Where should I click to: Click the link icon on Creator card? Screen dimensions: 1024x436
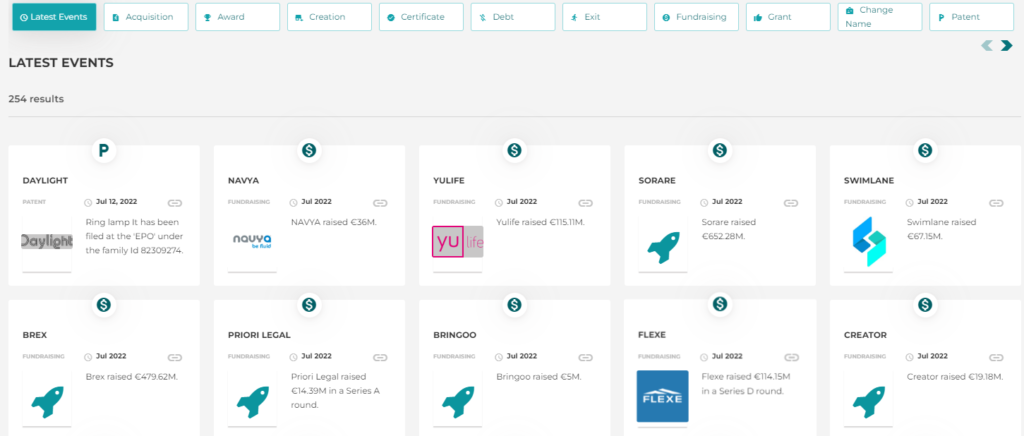tap(996, 358)
